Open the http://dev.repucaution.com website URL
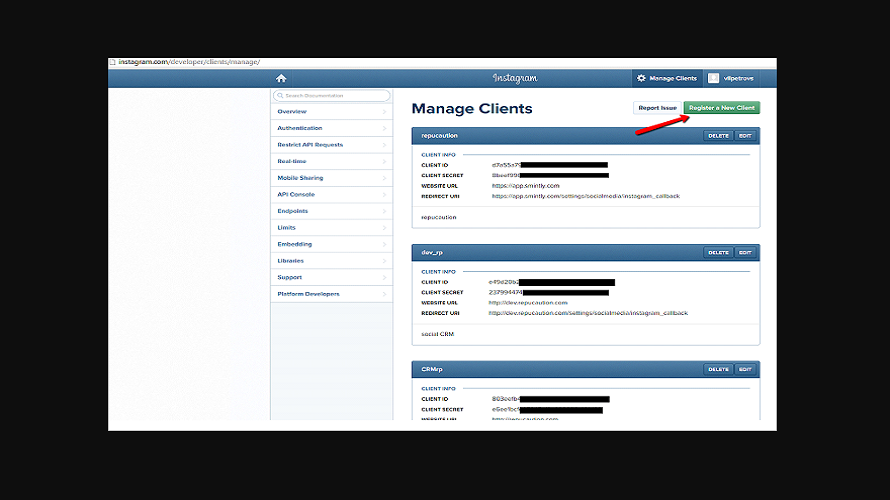The height and width of the screenshot is (500, 890). pyautogui.click(x=528, y=302)
